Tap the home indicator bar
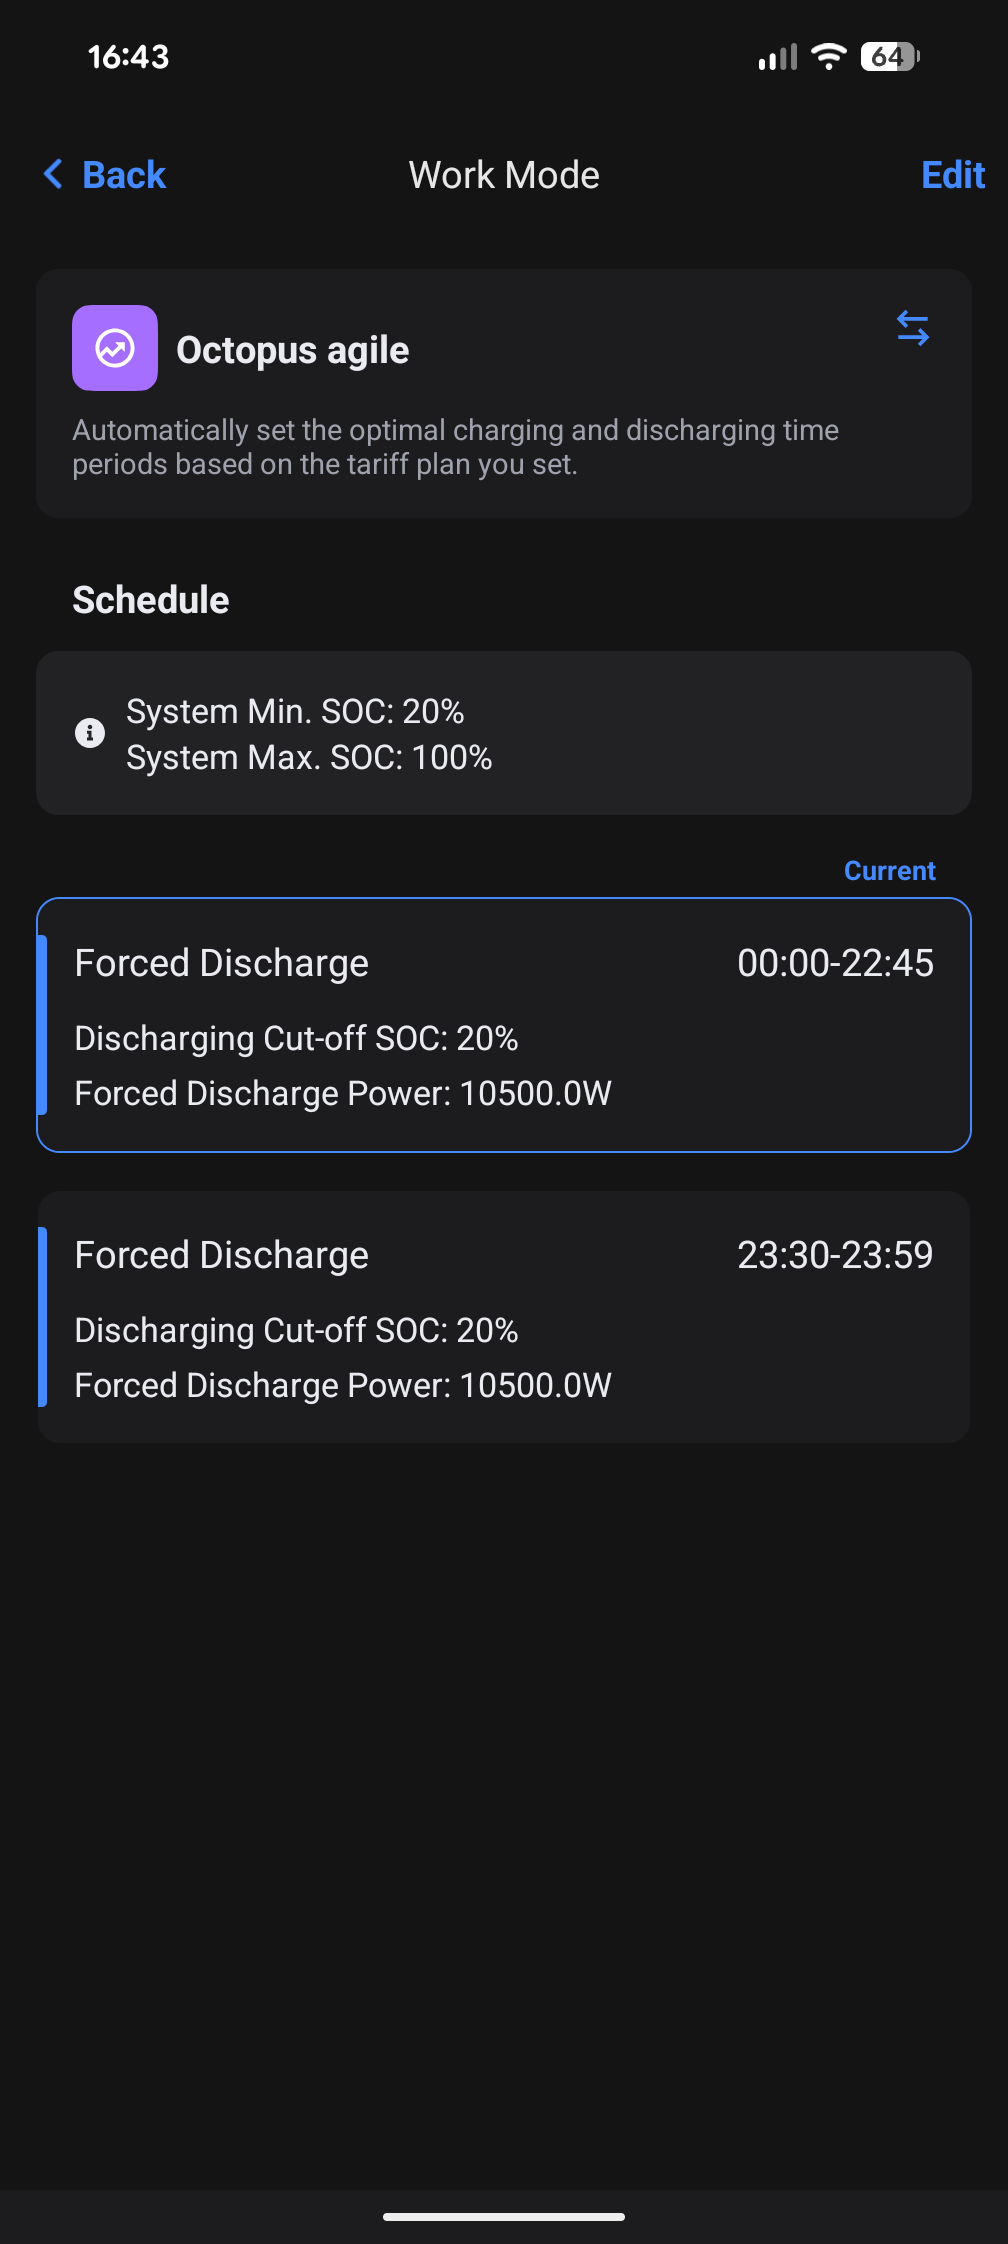This screenshot has height=2244, width=1008. (504, 2217)
